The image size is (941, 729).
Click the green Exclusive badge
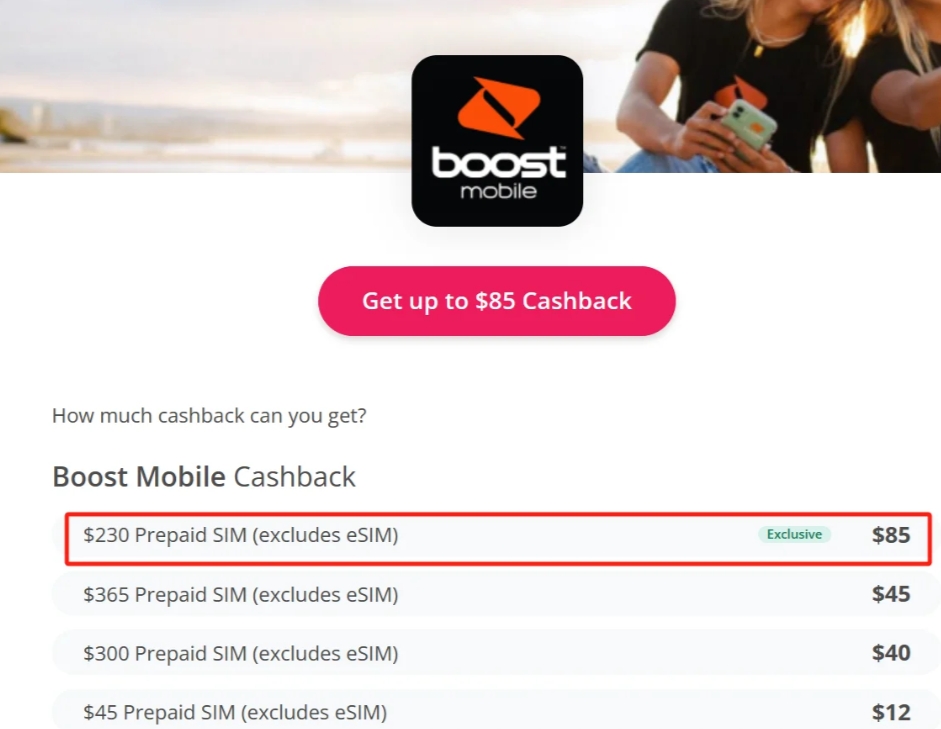click(794, 535)
